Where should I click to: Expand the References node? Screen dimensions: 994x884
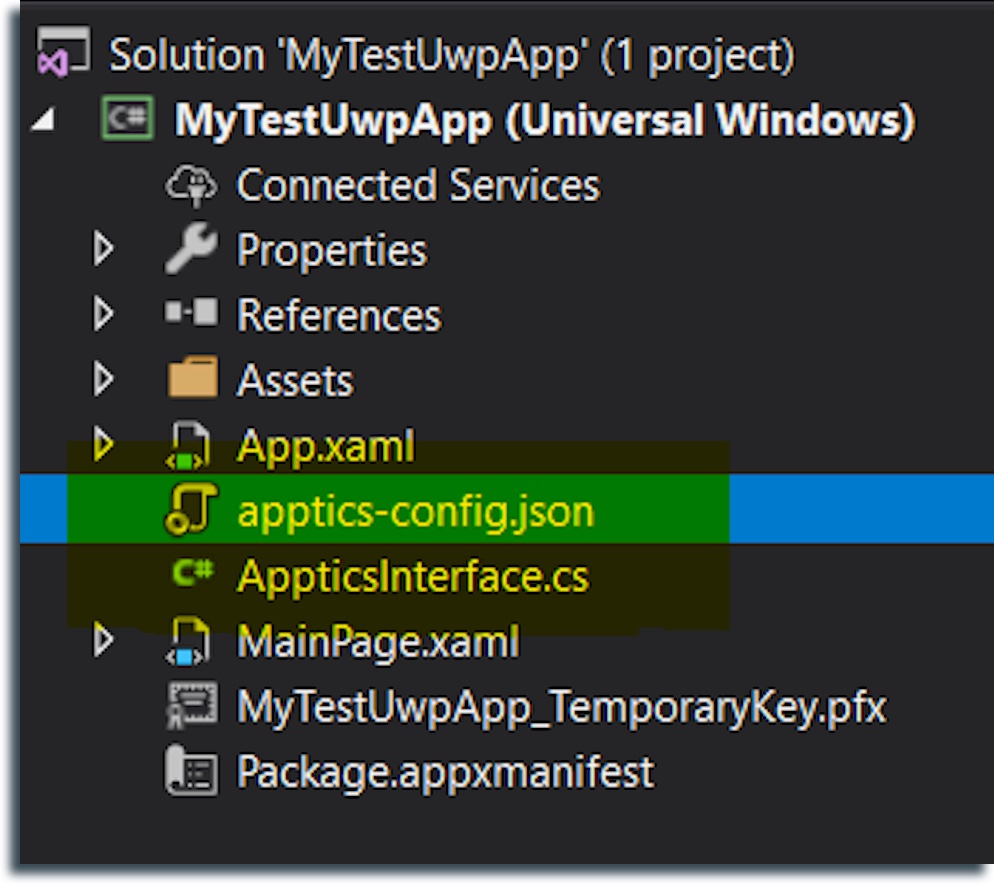[x=103, y=315]
